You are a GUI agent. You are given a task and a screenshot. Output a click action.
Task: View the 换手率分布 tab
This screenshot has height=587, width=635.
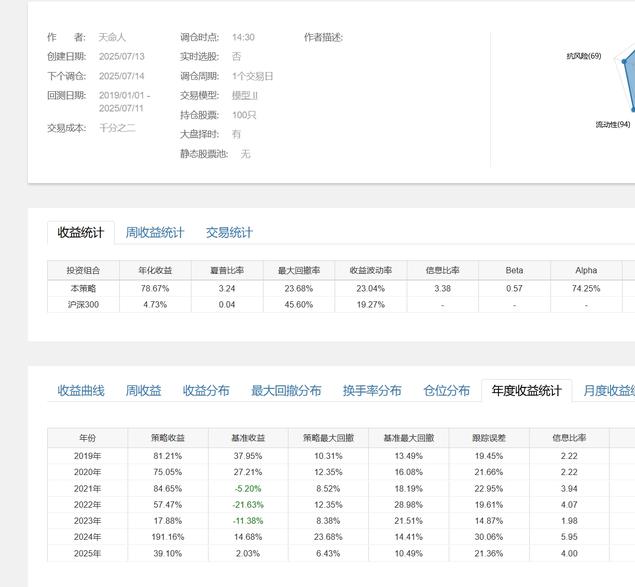(372, 391)
